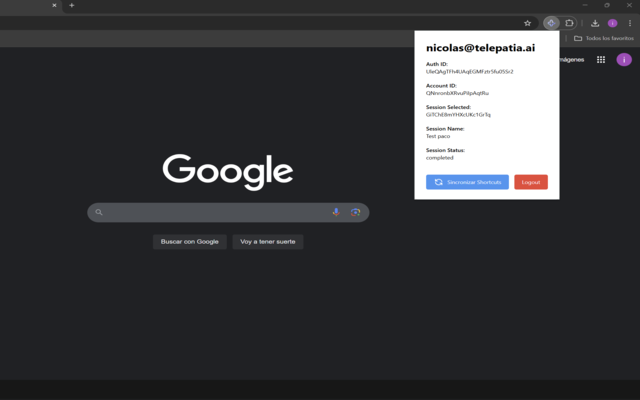Viewport: 640px width, 400px height.
Task: Bookmark this page with the star icon
Action: pyautogui.click(x=527, y=23)
